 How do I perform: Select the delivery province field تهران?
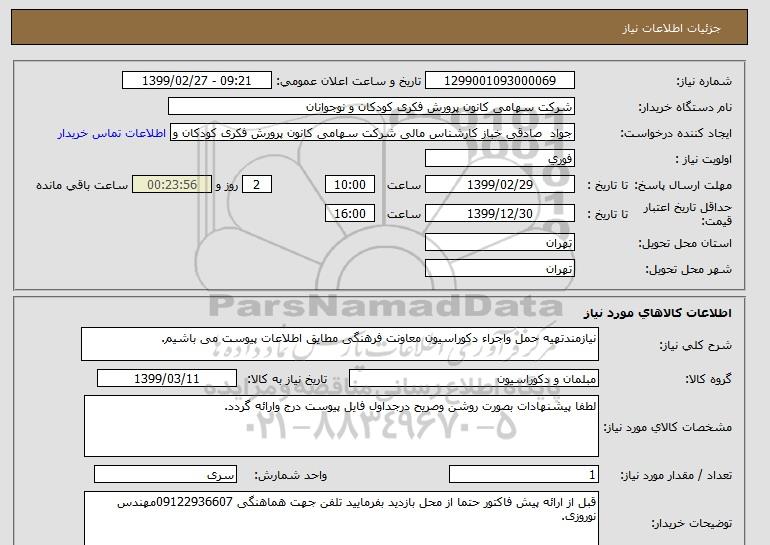(499, 243)
